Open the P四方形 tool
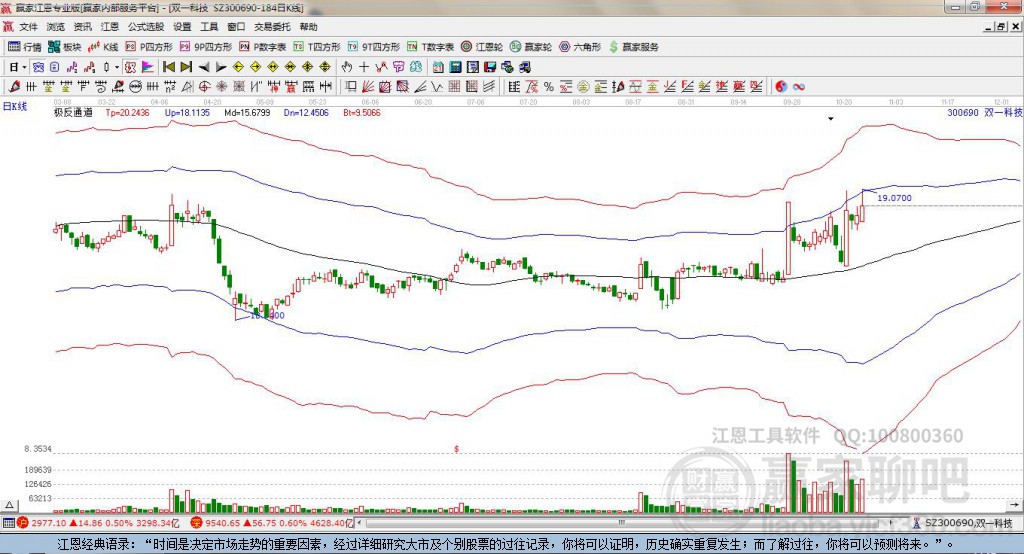 (149, 47)
